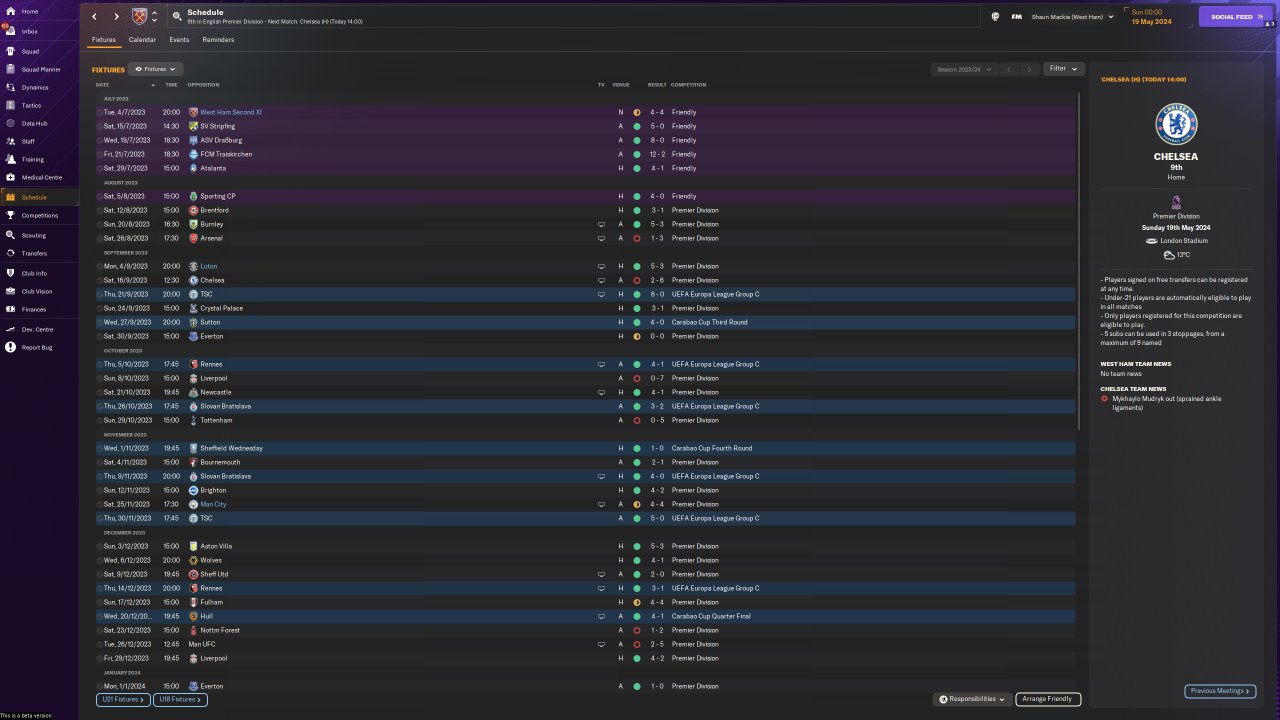The image size is (1280, 720).
Task: Tick the circle on the Brentford fixture row
Action: (100, 210)
